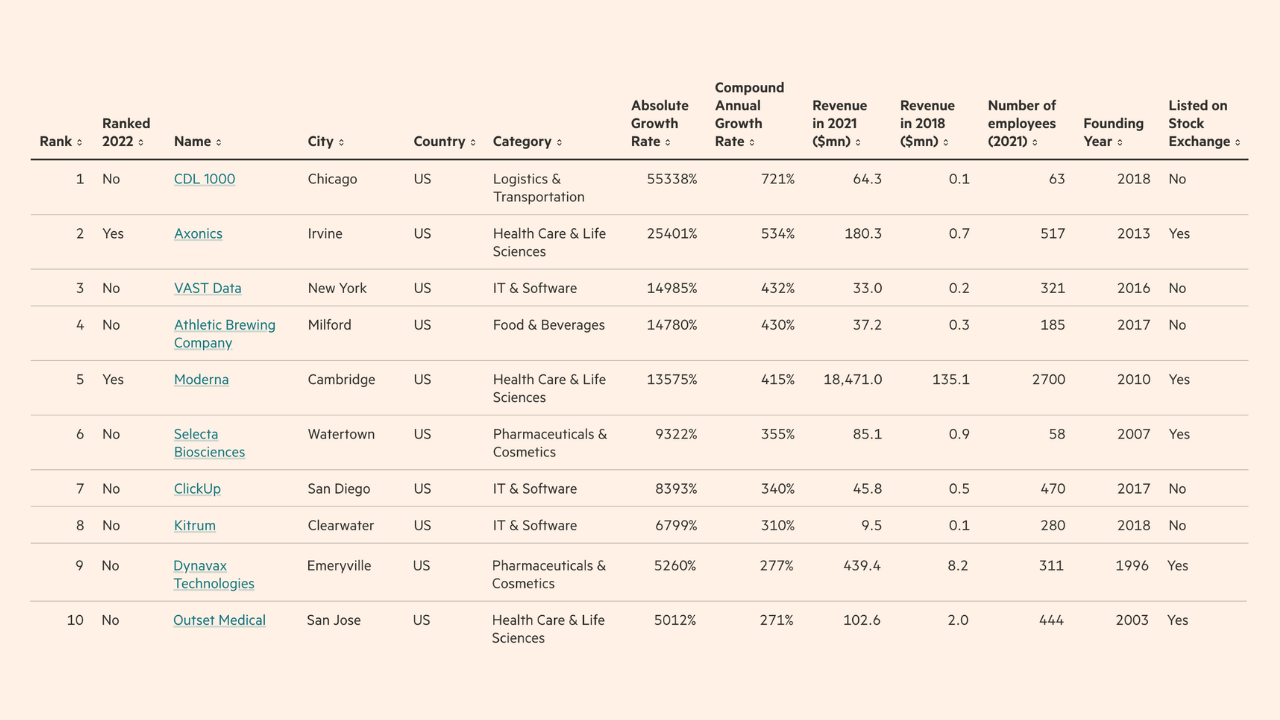Click the 8.2 revenue 2018 value
Screen dimensions: 1280x720
(x=957, y=566)
